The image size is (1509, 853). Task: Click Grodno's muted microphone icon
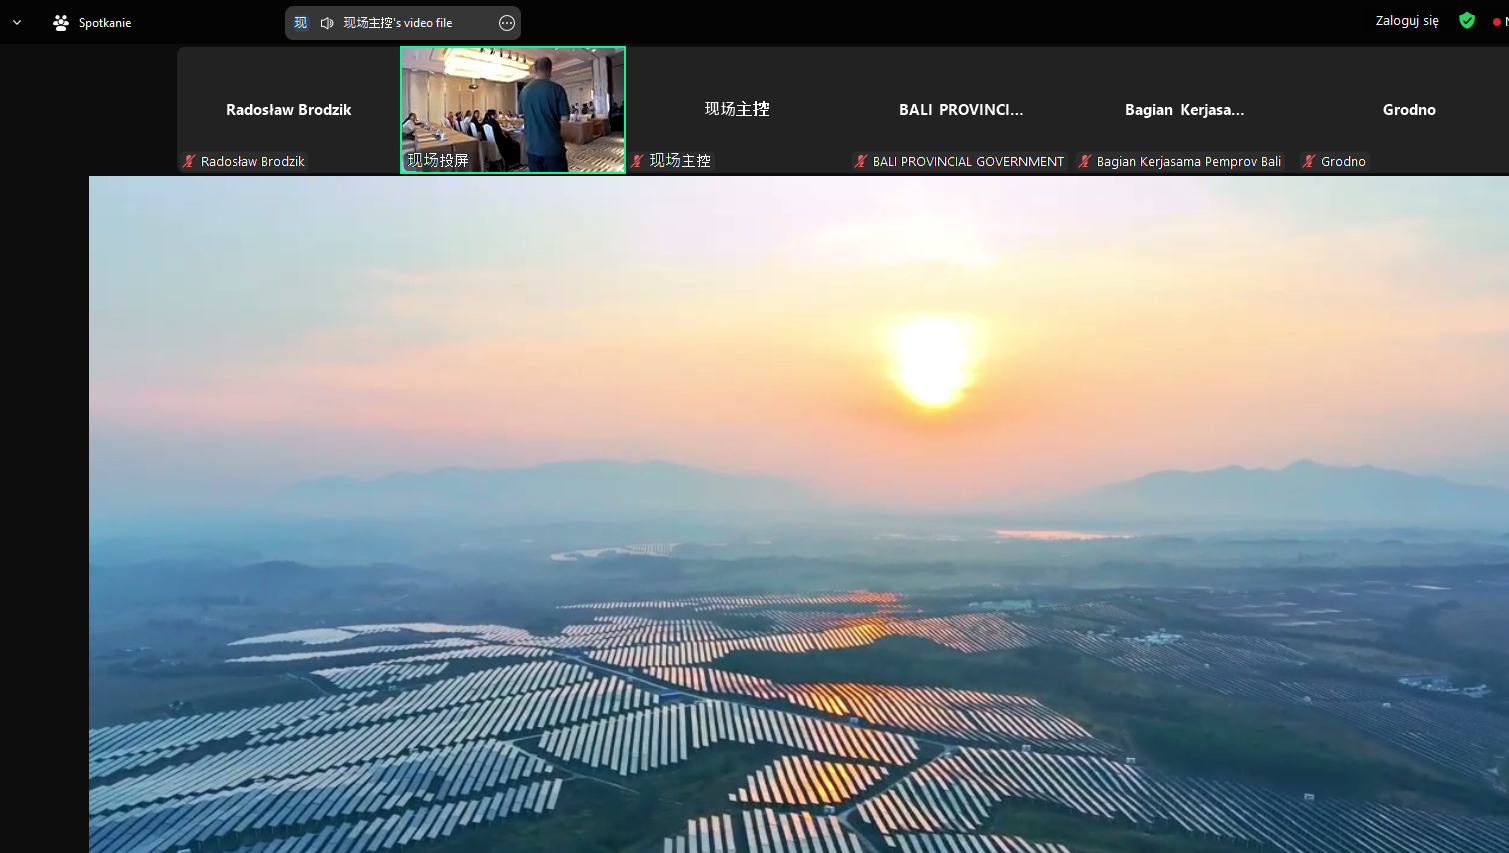(x=1309, y=161)
